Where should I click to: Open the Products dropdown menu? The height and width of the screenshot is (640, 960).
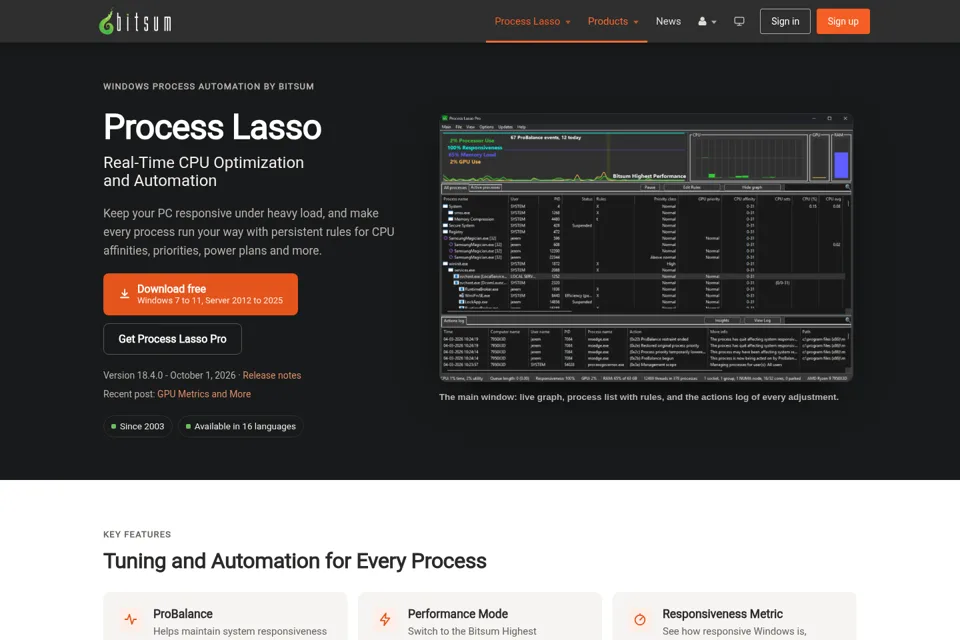point(613,21)
